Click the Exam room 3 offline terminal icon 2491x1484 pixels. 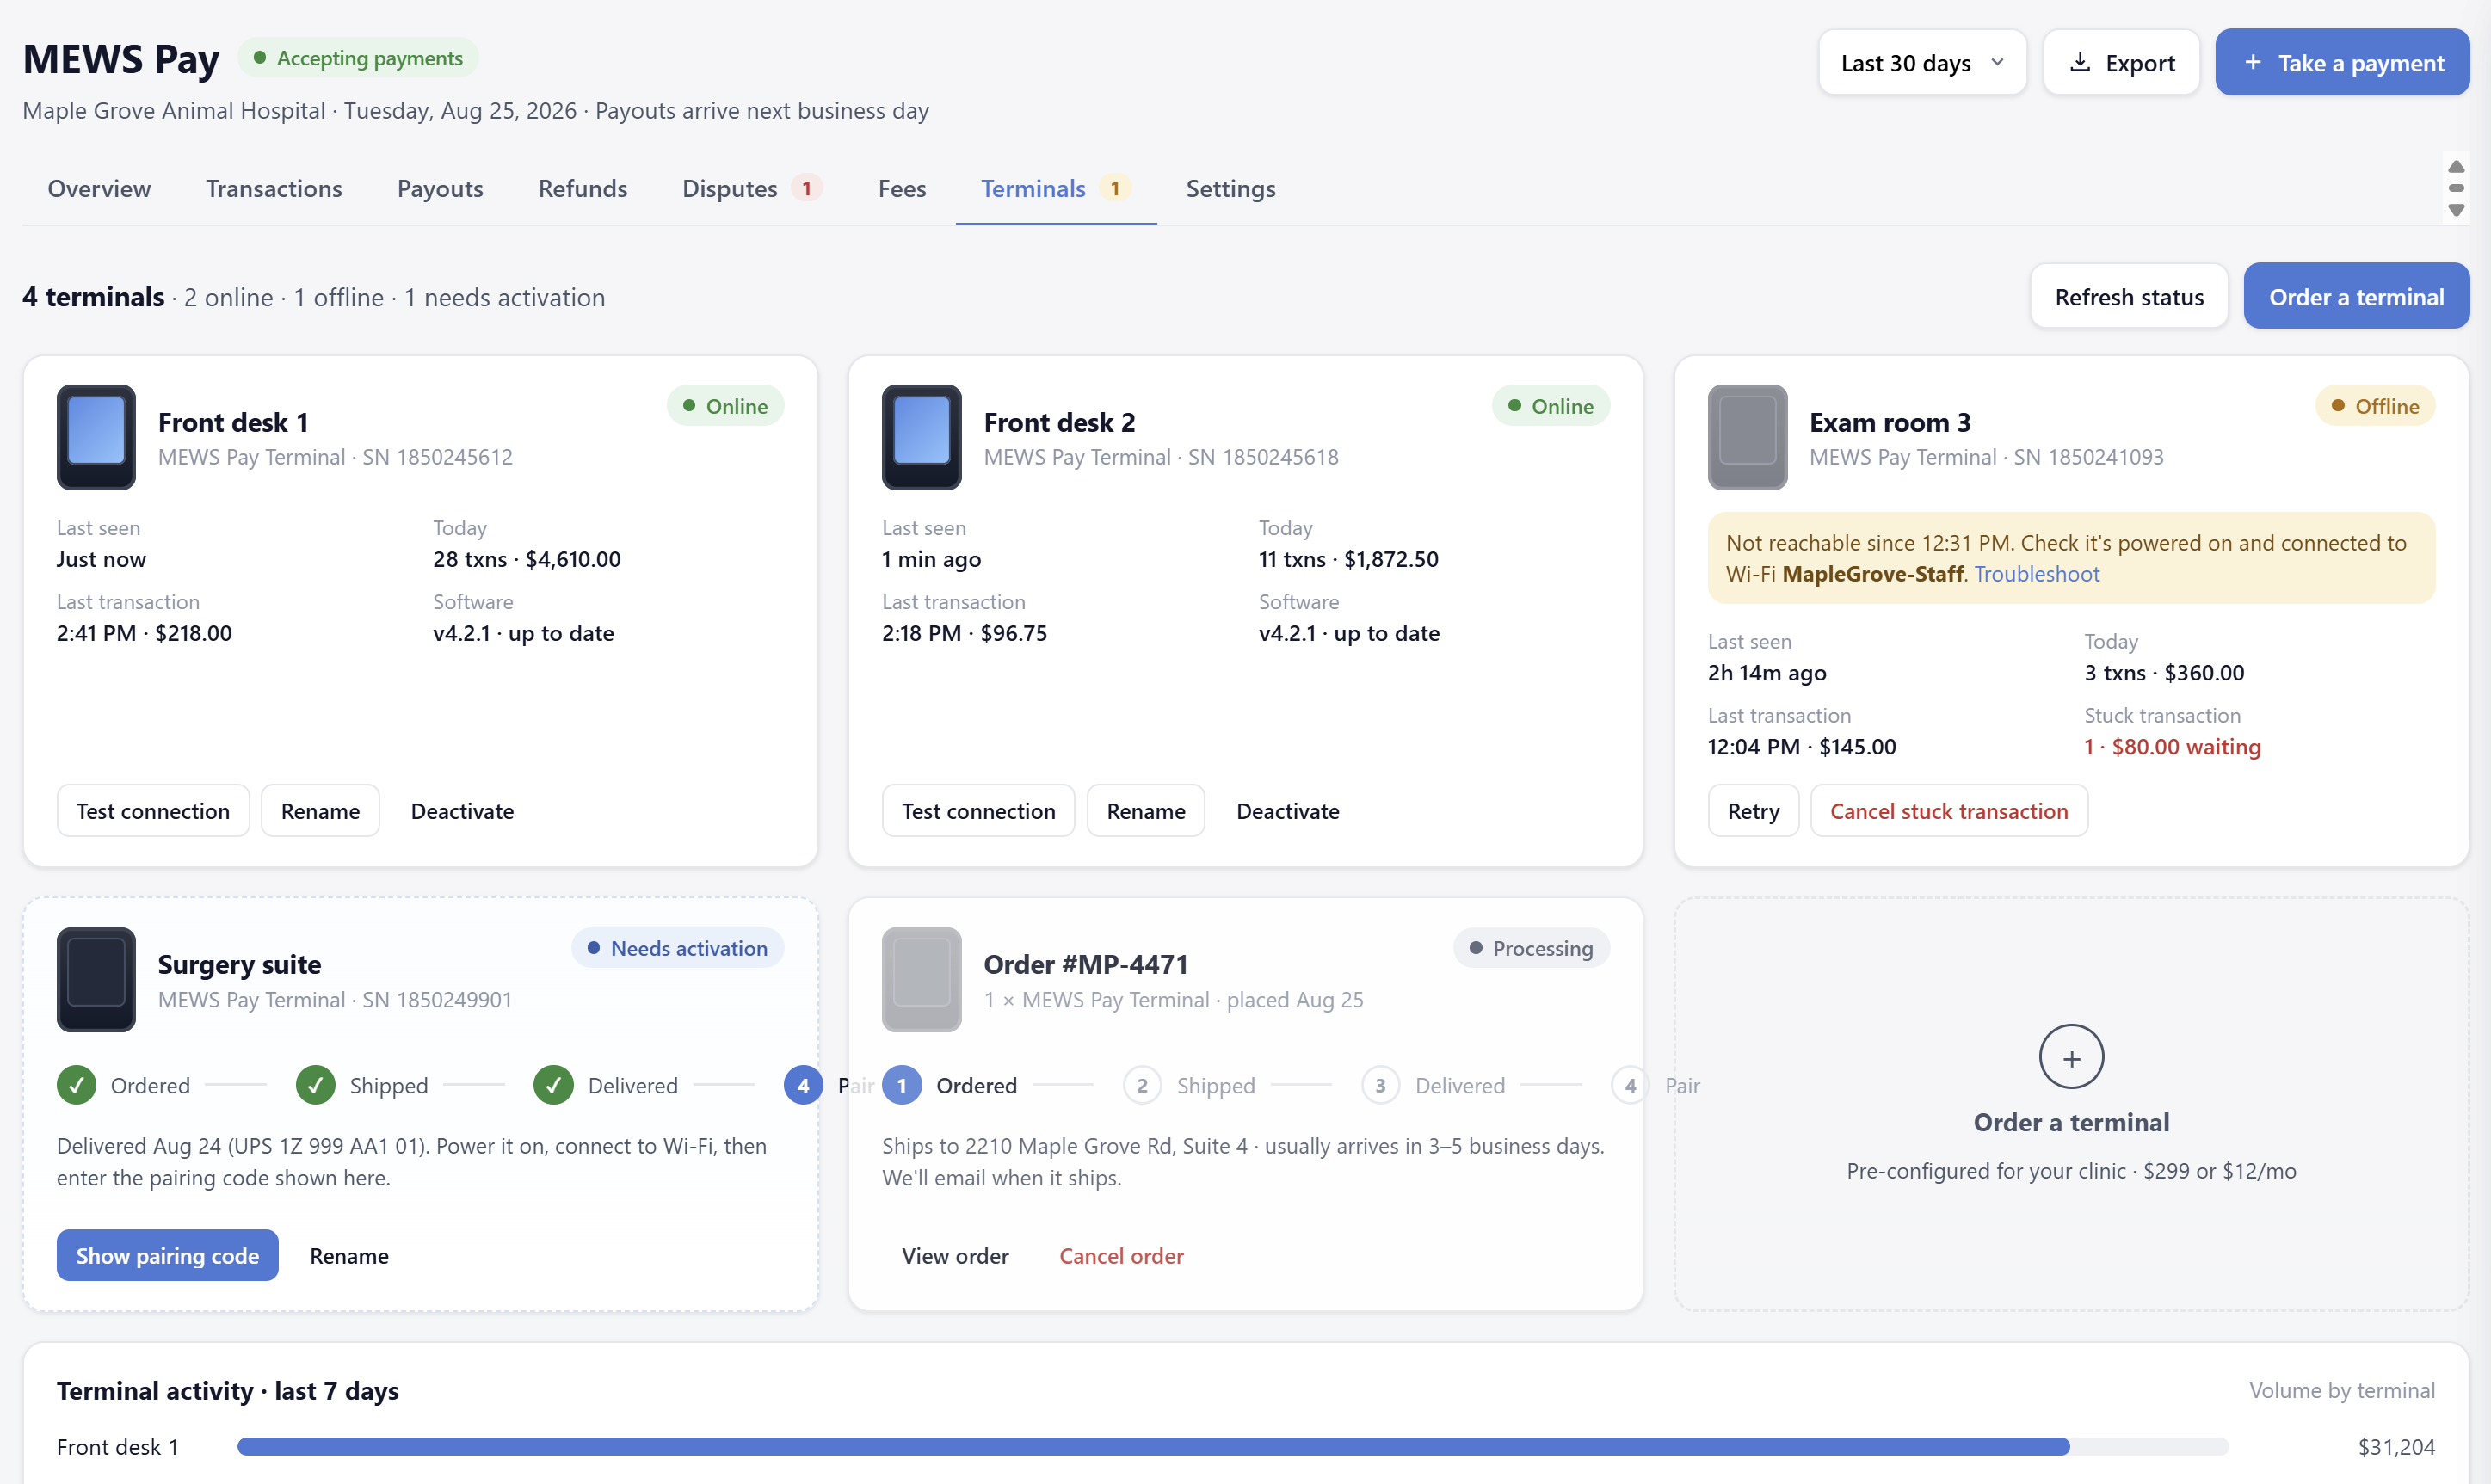click(x=1747, y=437)
